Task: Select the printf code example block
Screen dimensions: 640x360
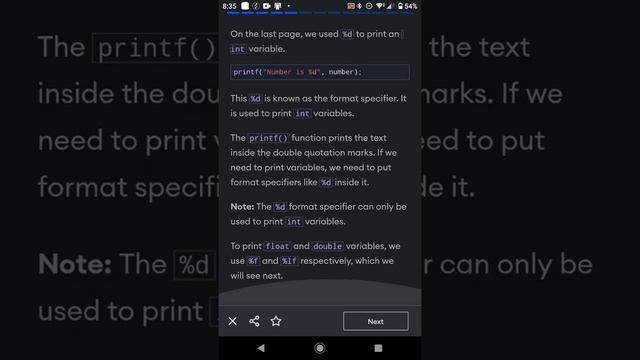Action: click(x=320, y=72)
